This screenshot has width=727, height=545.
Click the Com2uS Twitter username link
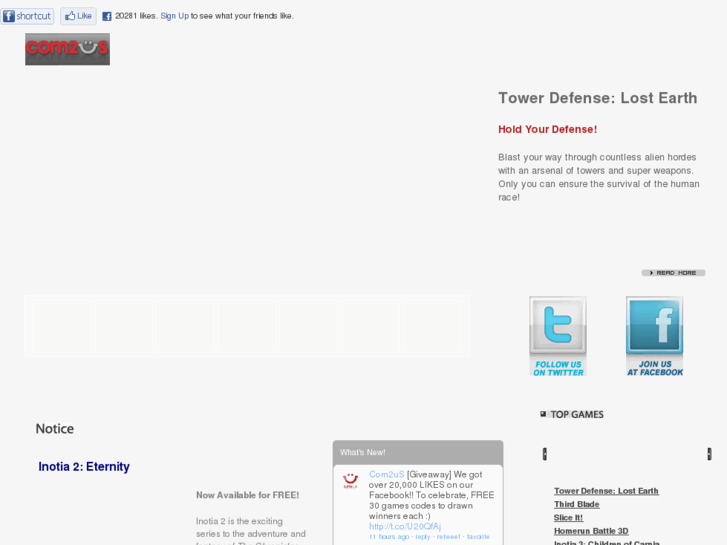pos(387,474)
